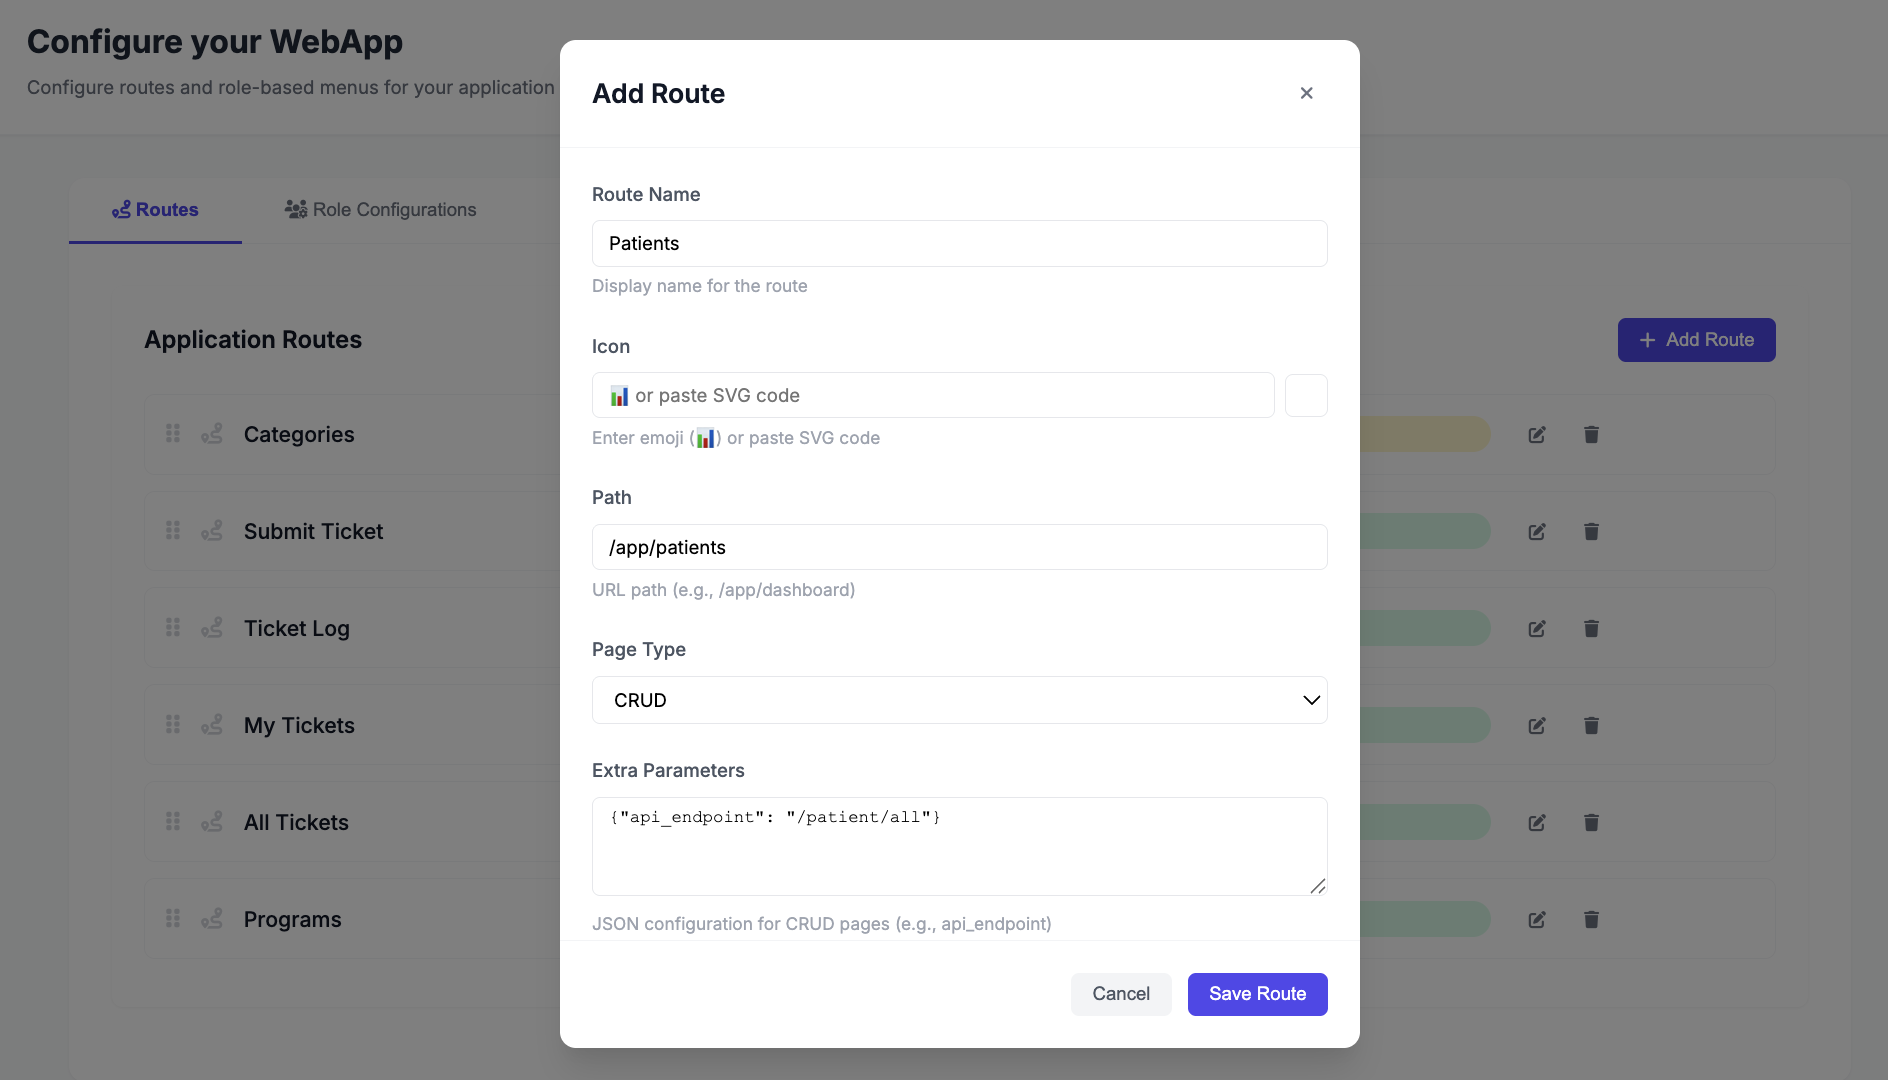The image size is (1888, 1080).
Task: Edit the Ticket Log route
Action: 1537,629
